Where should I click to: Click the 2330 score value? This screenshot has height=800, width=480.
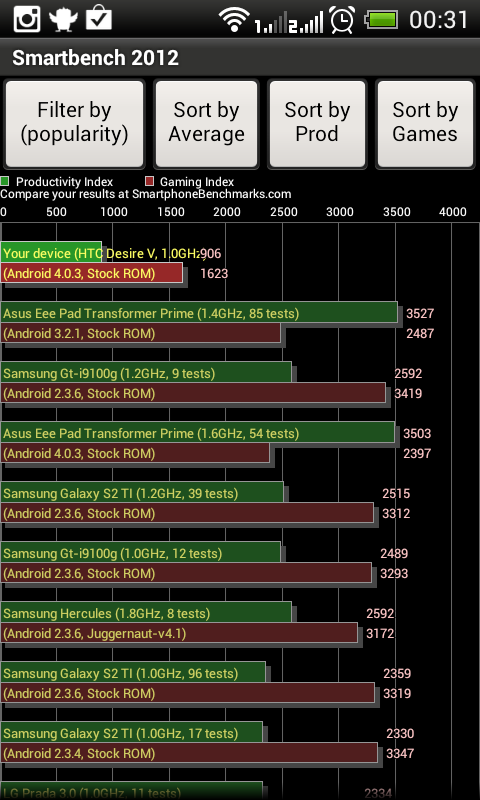(x=400, y=734)
